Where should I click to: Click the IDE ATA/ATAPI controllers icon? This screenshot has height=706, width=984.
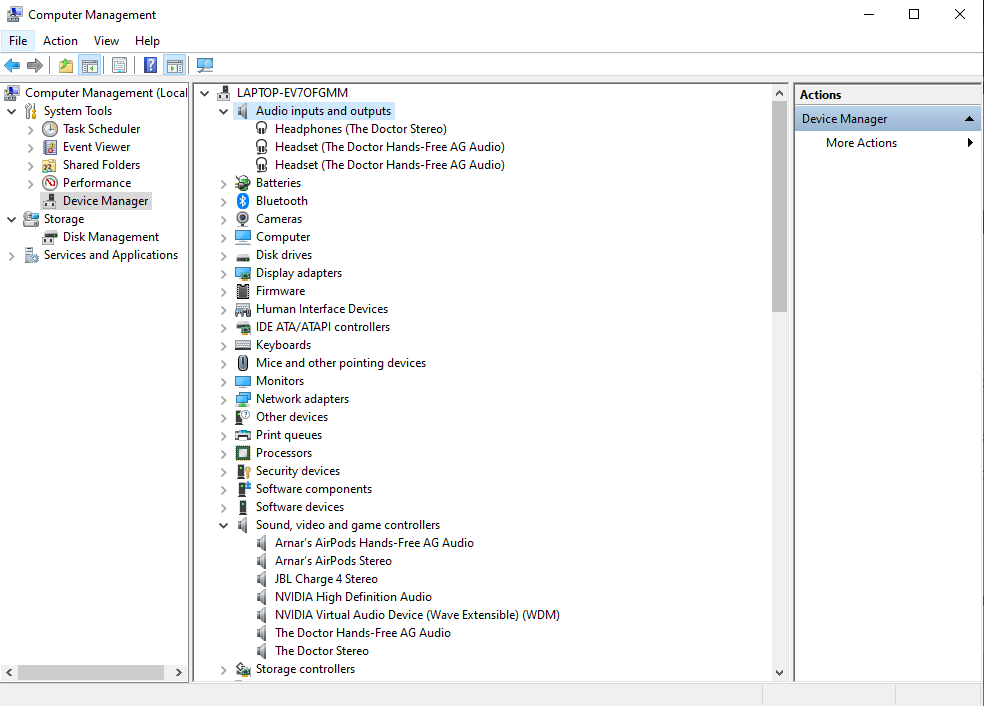[x=243, y=328]
